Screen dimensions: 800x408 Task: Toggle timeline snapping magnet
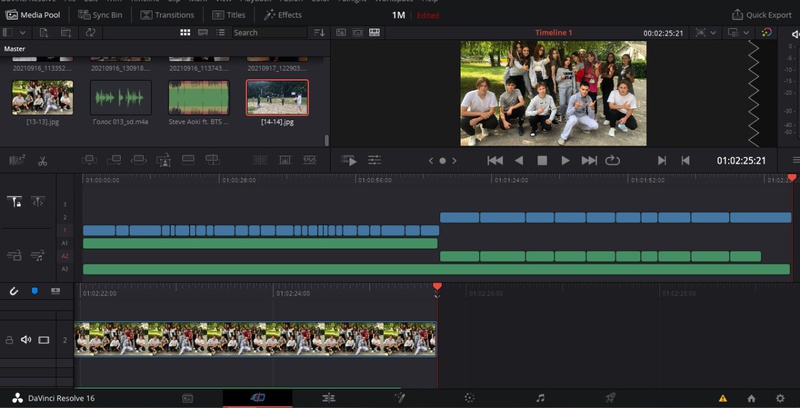click(14, 291)
